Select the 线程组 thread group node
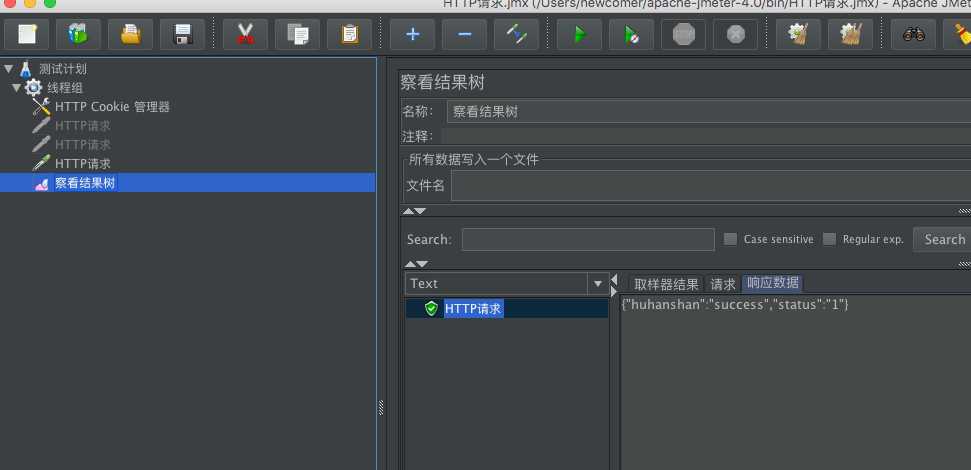 coord(65,88)
